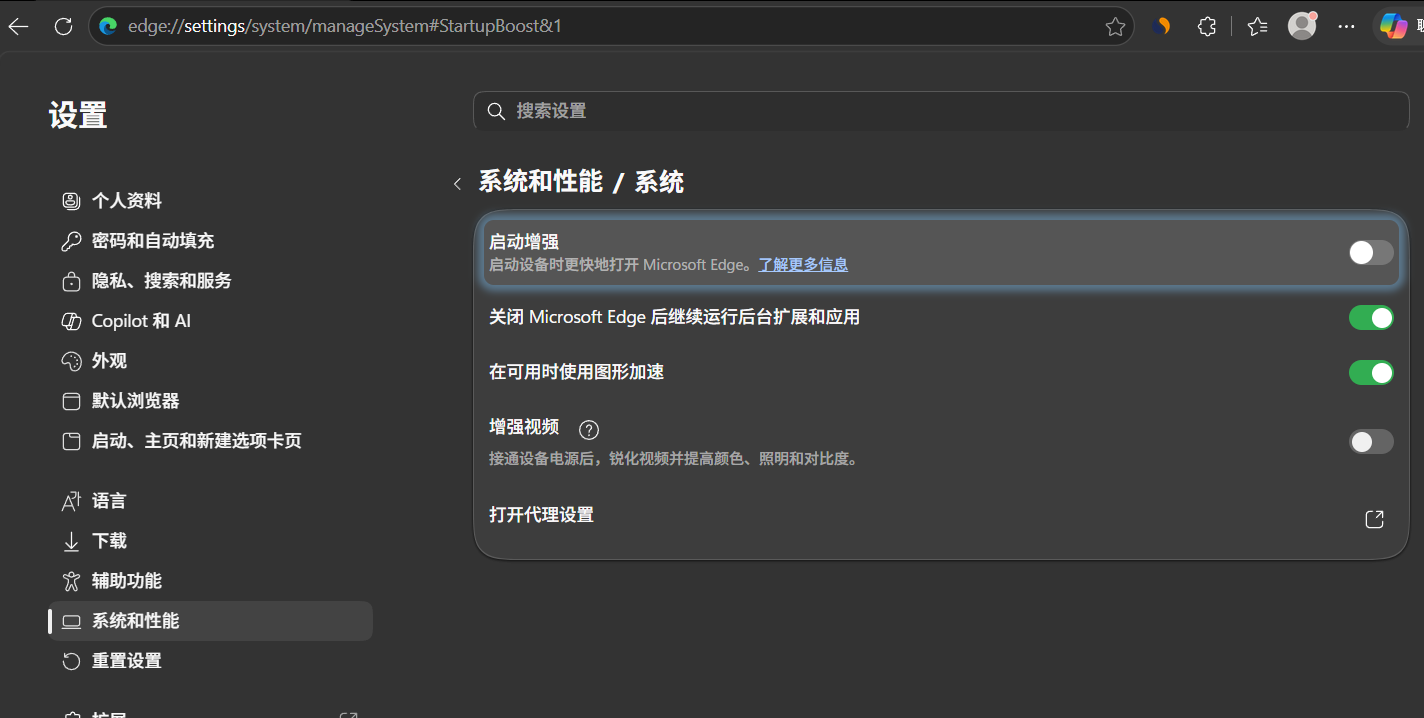The width and height of the screenshot is (1424, 718).
Task: Go to 语言 settings
Action: [x=210, y=501]
